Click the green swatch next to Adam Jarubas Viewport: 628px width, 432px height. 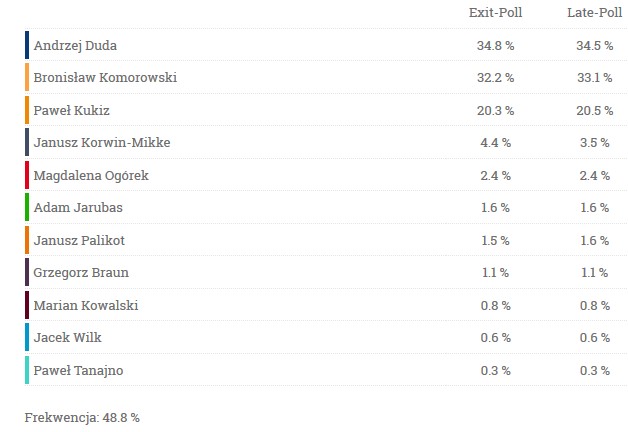27,207
